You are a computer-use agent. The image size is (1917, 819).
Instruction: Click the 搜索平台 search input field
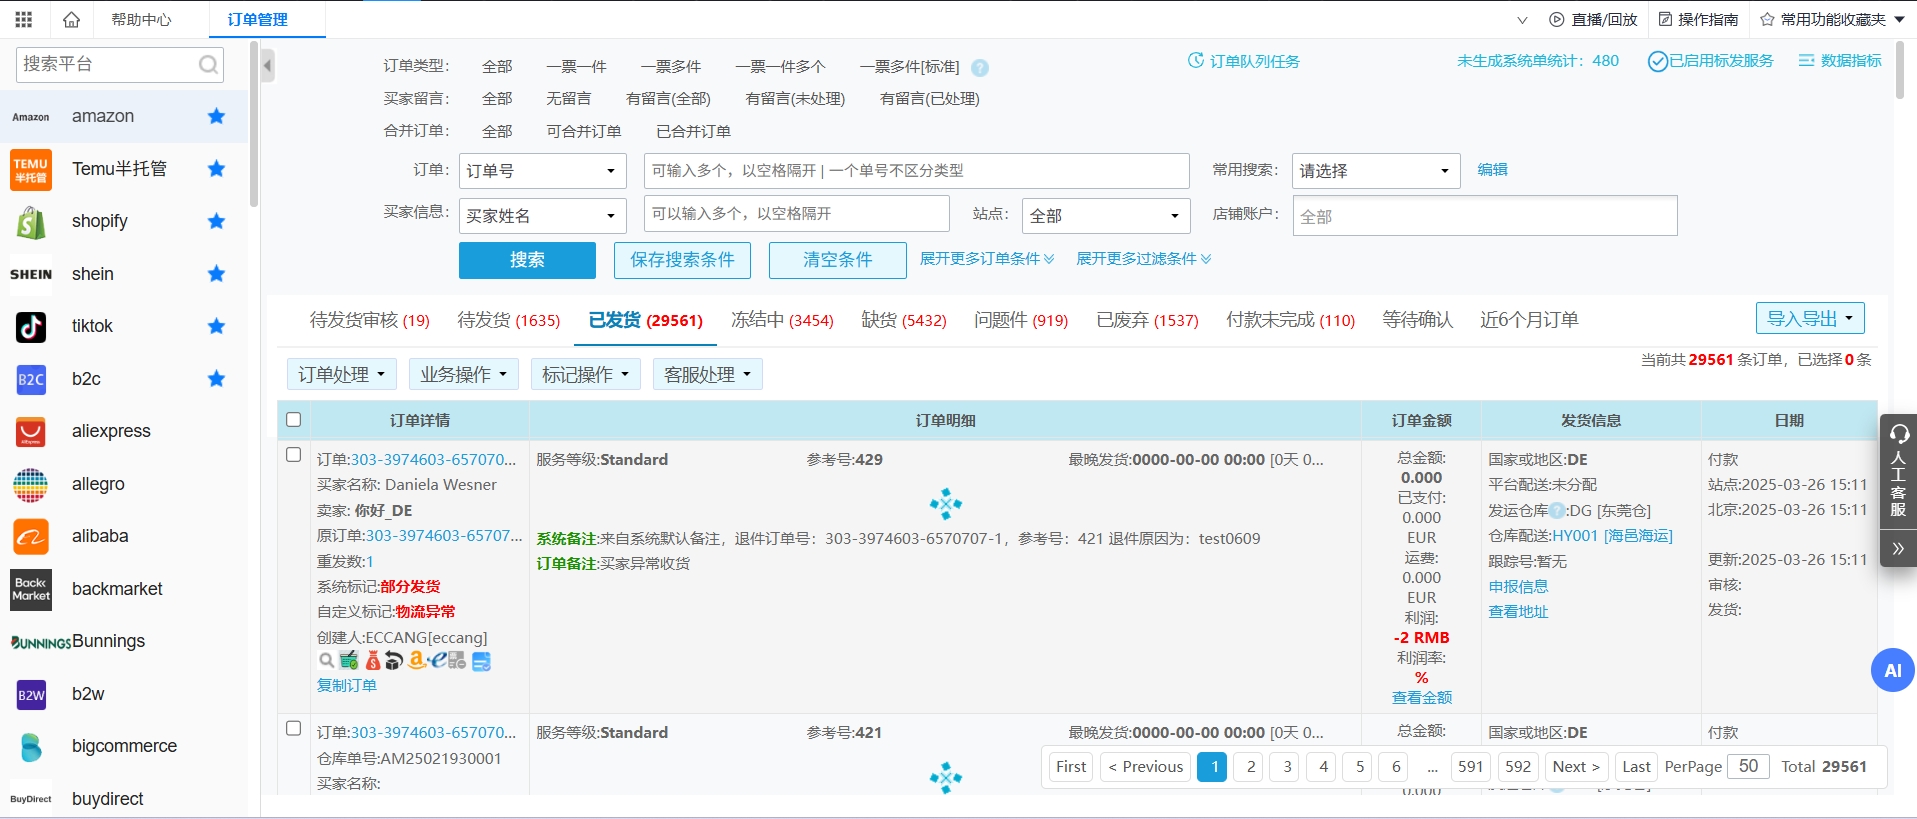[x=108, y=65]
